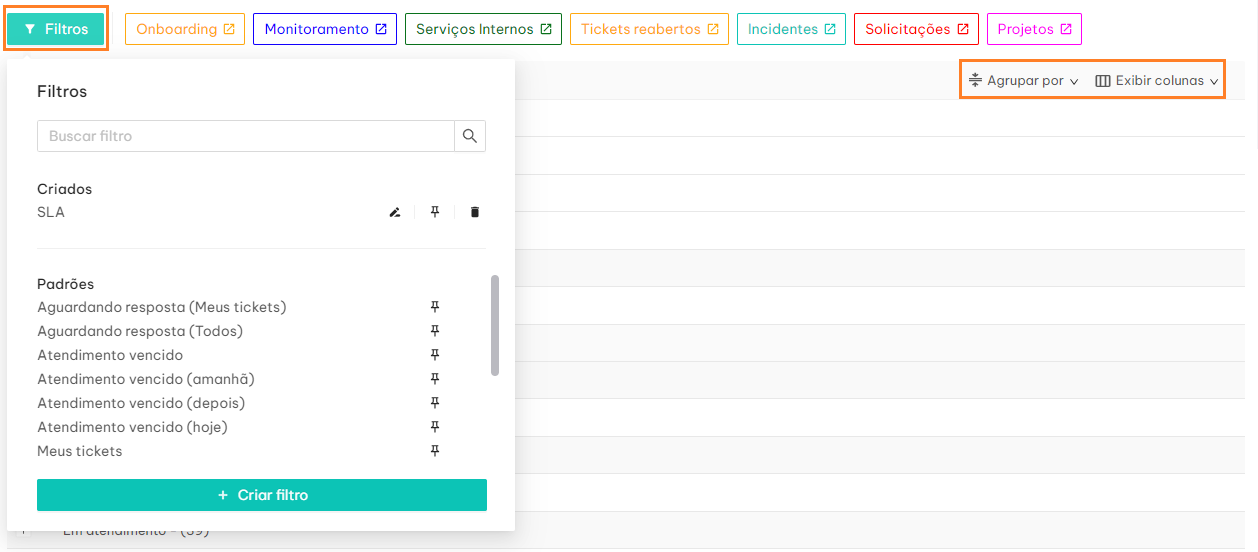
Task: Open the Agrupar por dropdown
Action: (x=1024, y=81)
